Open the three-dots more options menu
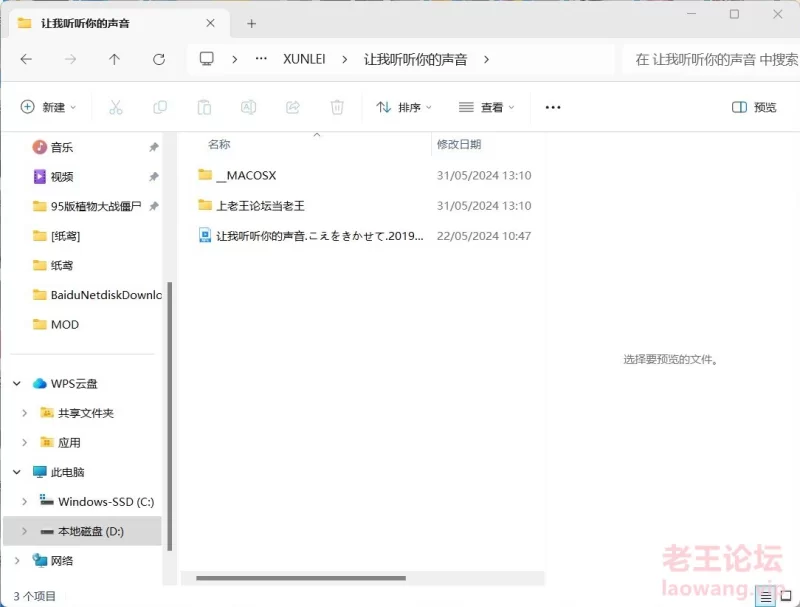The height and width of the screenshot is (607, 800). tap(553, 107)
